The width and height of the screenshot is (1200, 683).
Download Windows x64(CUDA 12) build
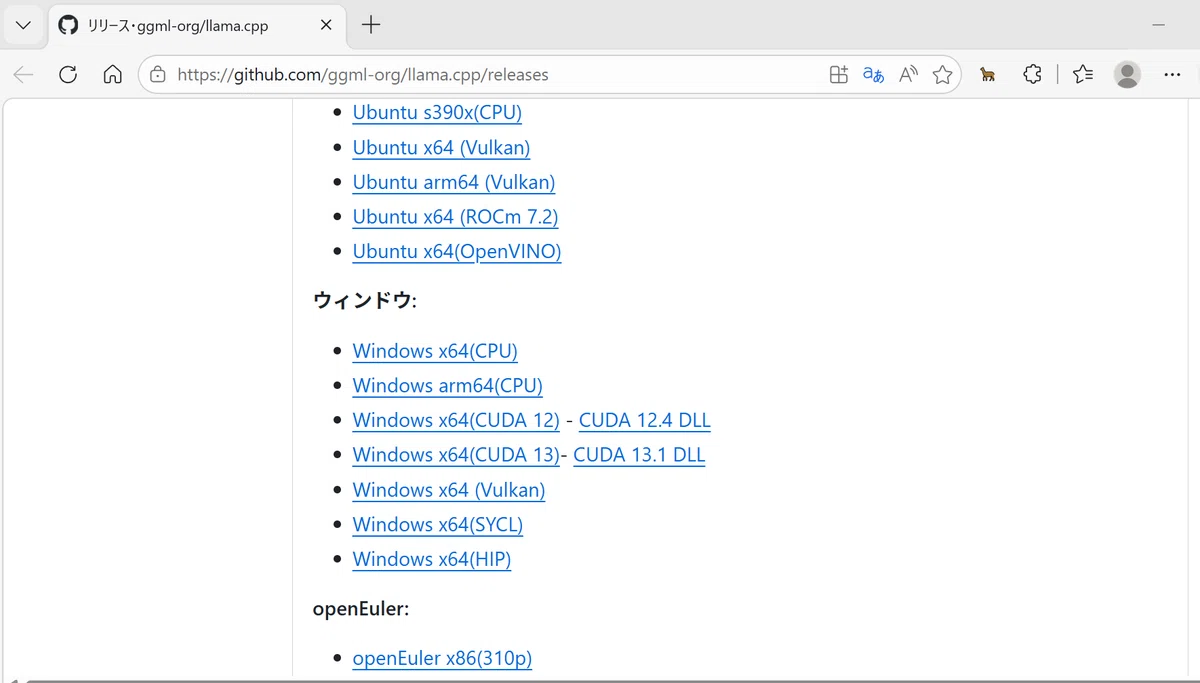tap(456, 421)
